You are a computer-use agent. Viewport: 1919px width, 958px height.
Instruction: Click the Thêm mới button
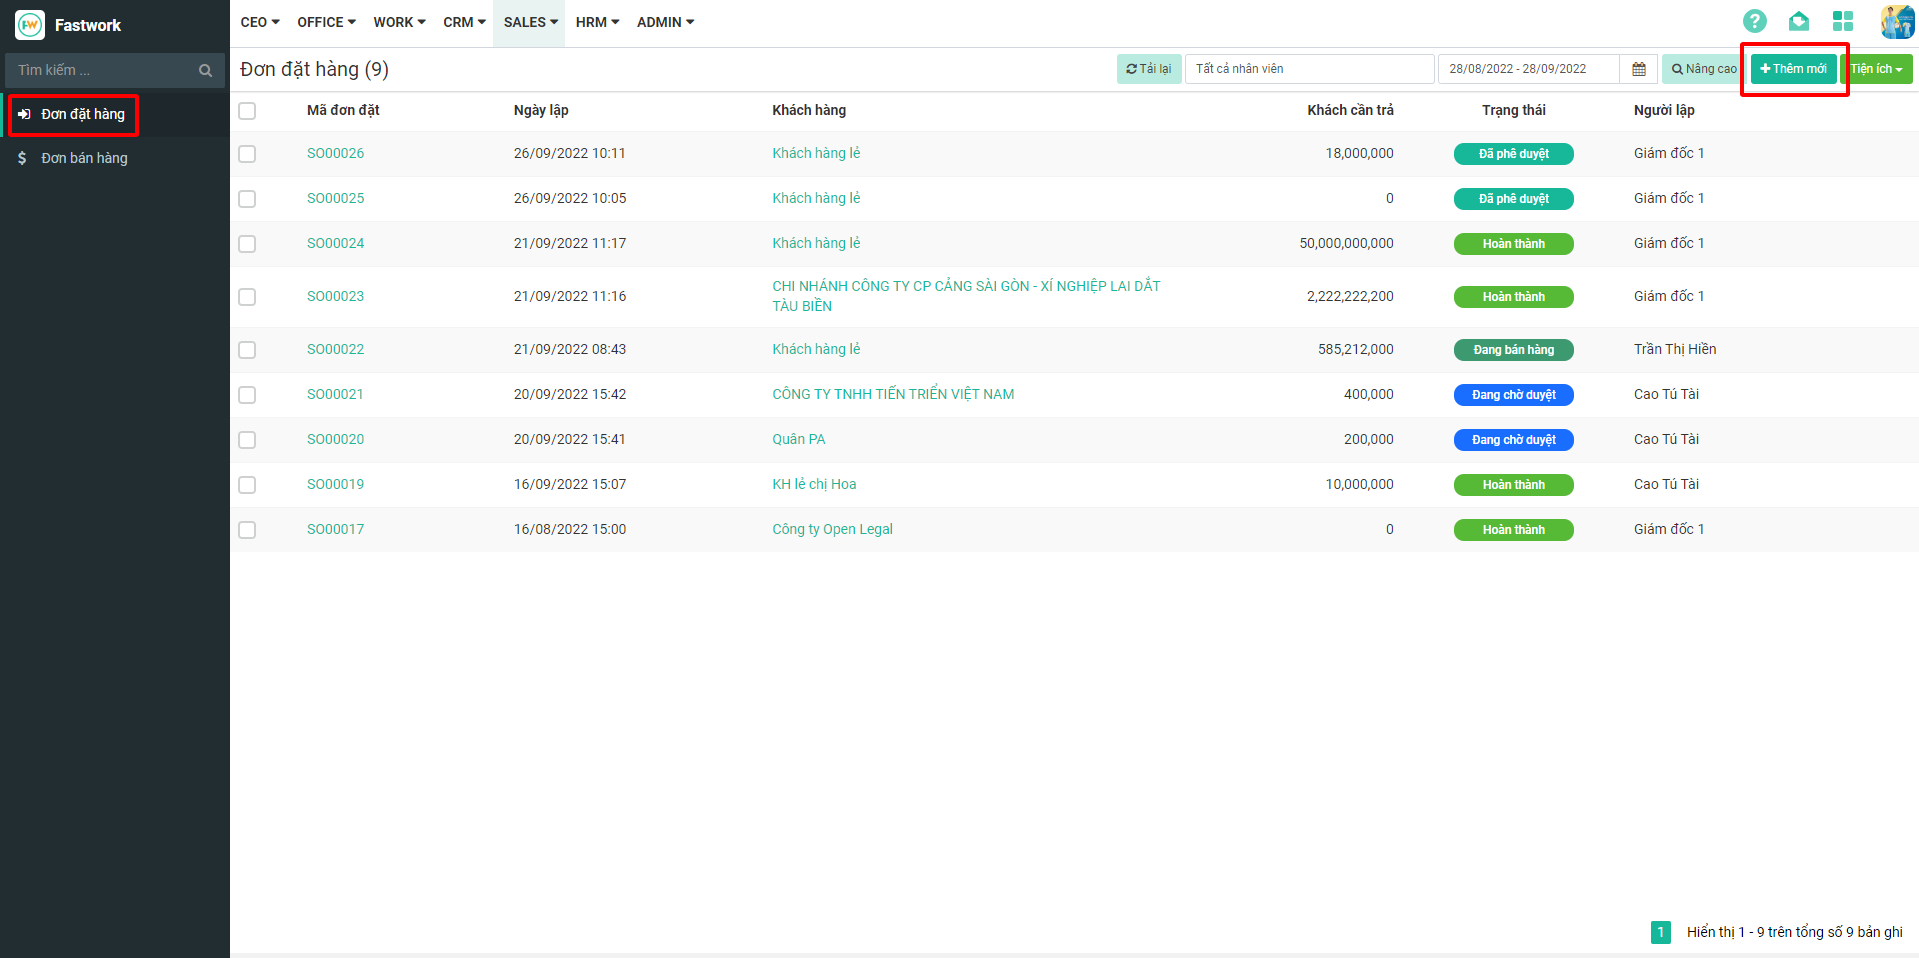tap(1793, 69)
